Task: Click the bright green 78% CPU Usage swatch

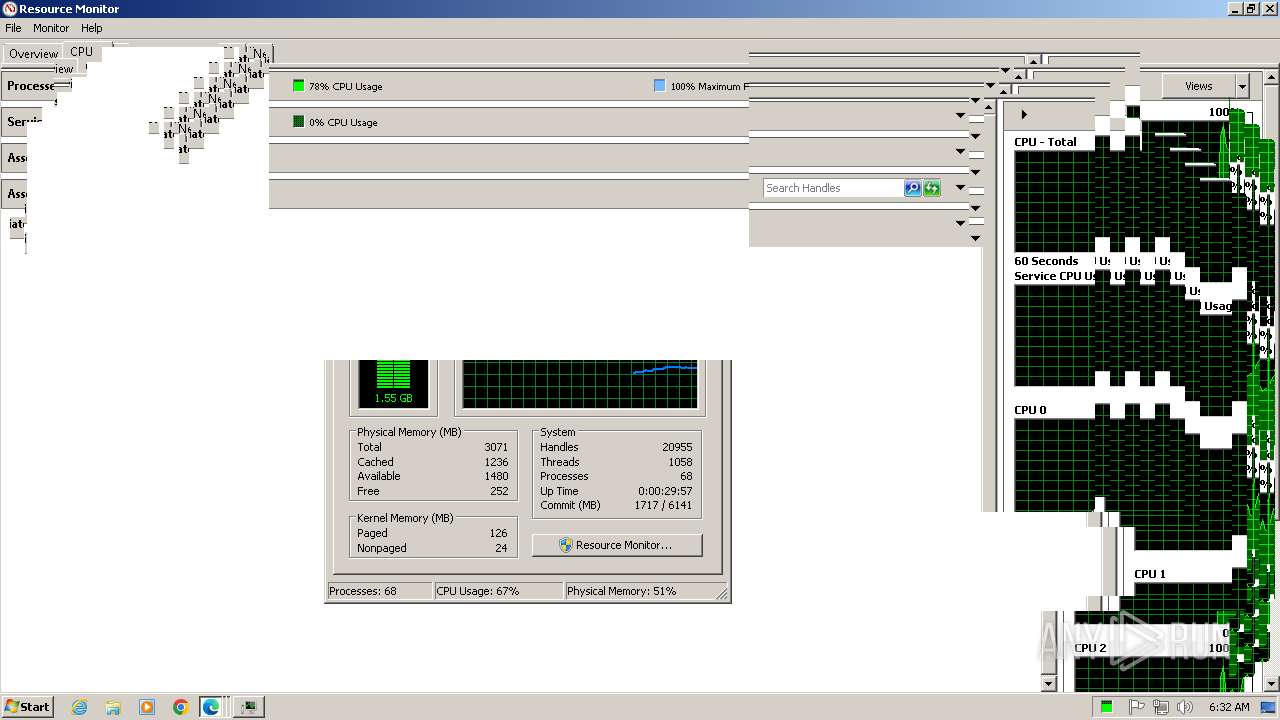Action: (298, 86)
